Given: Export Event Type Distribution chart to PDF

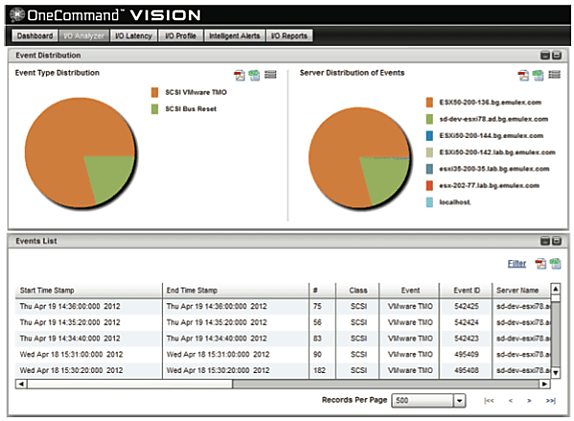Looking at the screenshot, I should coord(239,75).
